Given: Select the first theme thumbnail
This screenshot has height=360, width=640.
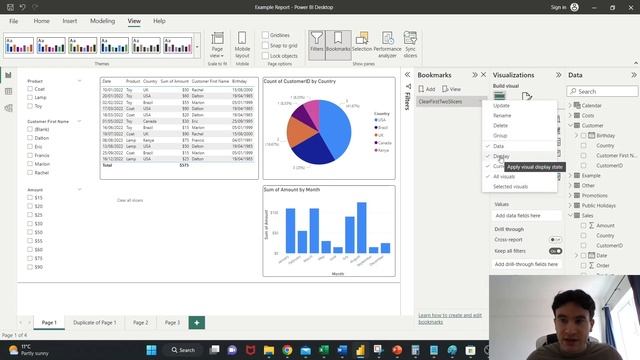Looking at the screenshot, I should [19, 46].
